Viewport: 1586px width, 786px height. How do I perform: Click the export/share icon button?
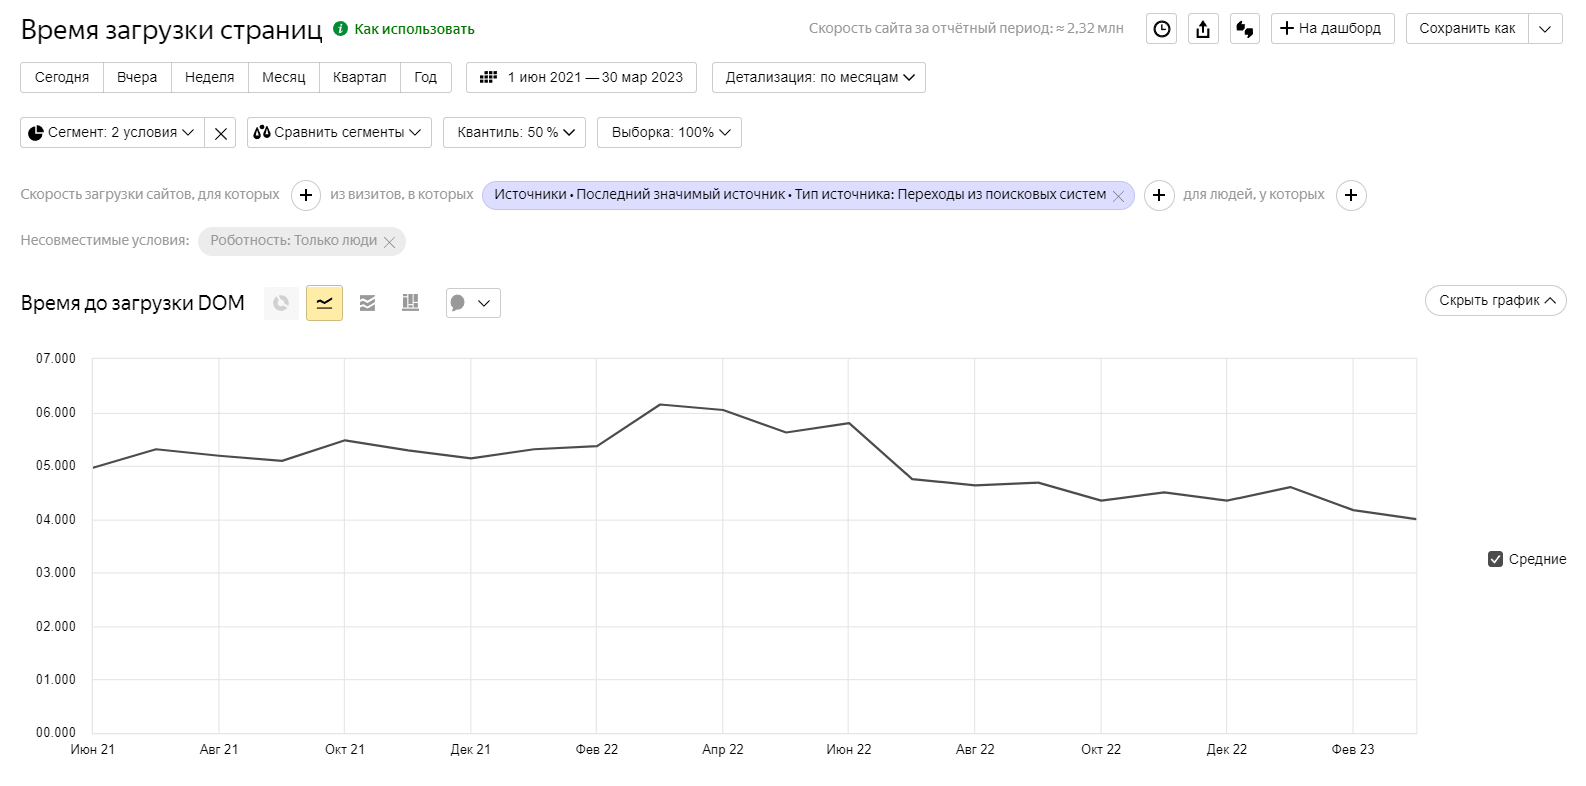1203,29
